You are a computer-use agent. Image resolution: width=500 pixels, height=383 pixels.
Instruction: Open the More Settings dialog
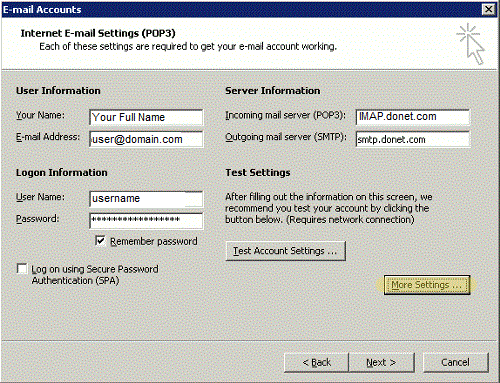point(427,285)
